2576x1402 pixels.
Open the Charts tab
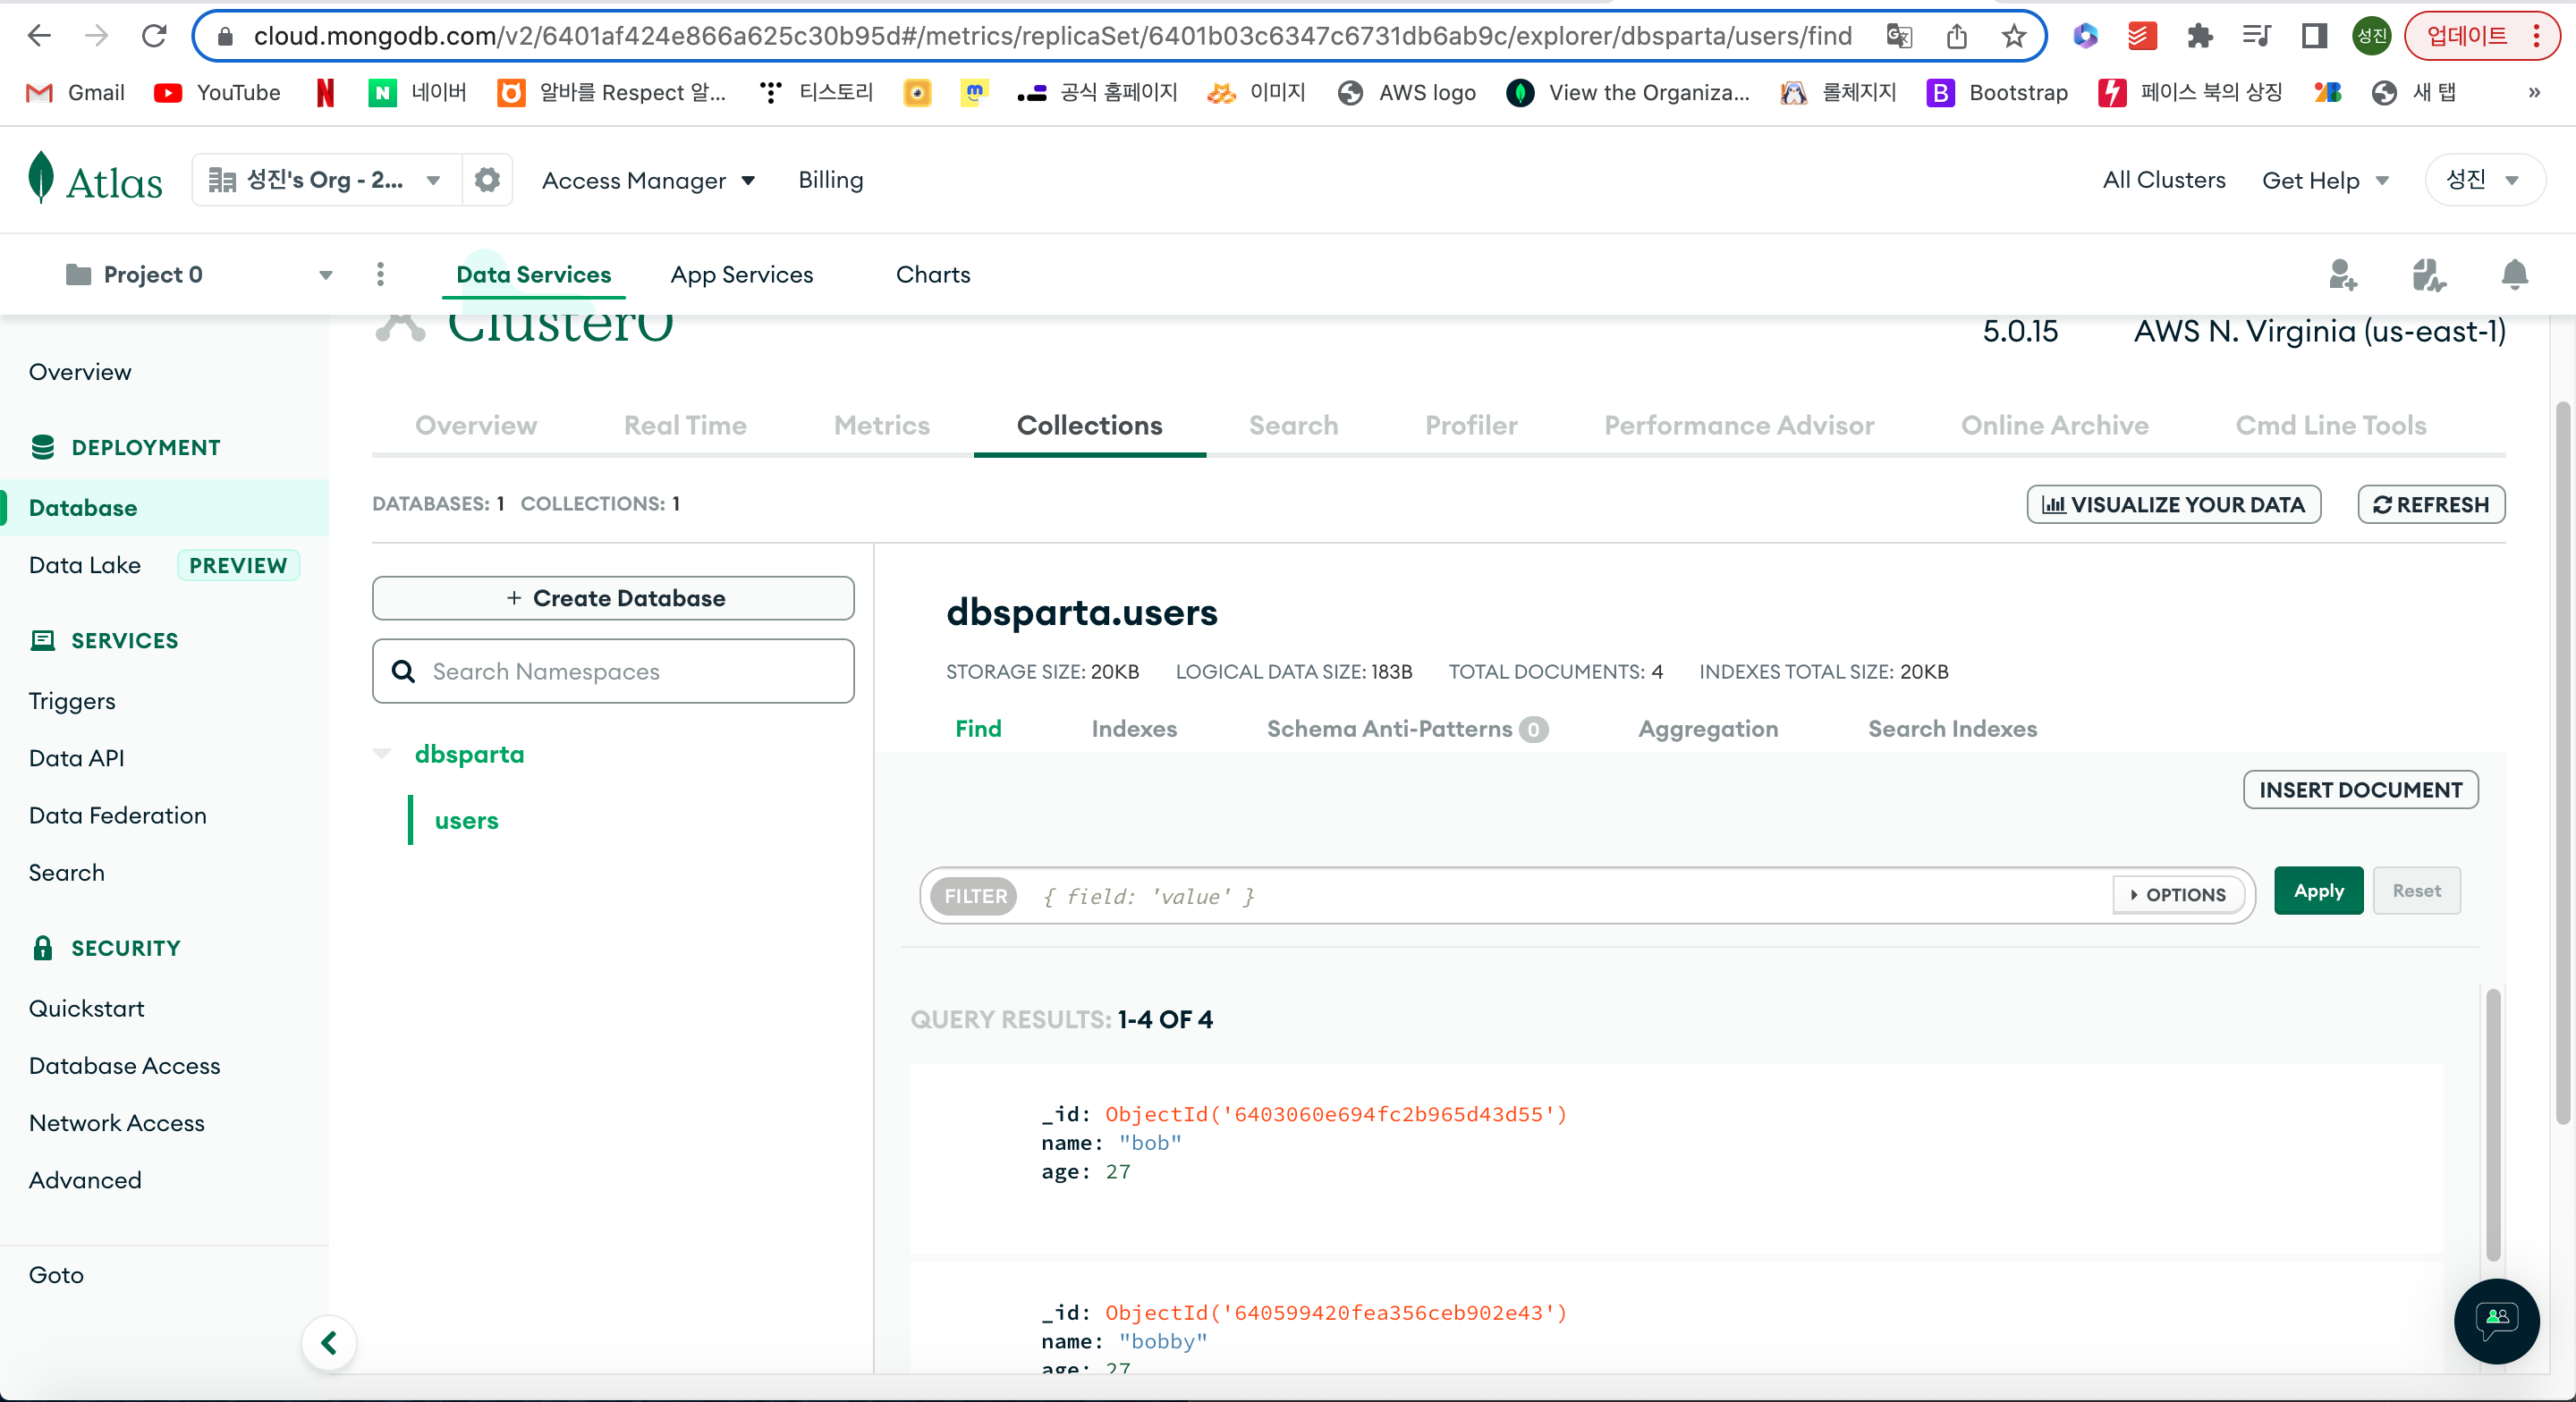point(933,274)
